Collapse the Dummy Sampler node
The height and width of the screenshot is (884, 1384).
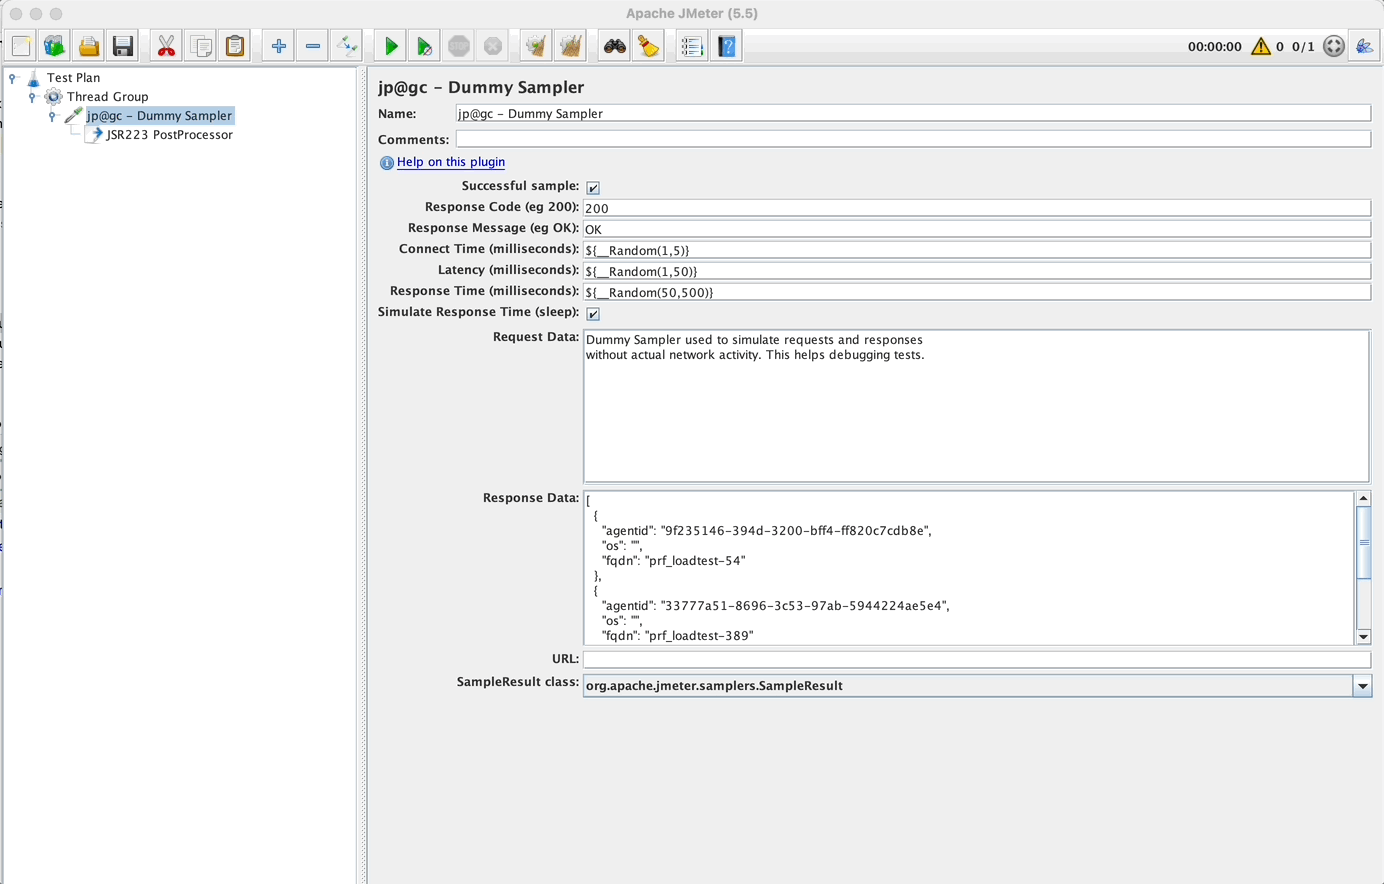(52, 116)
